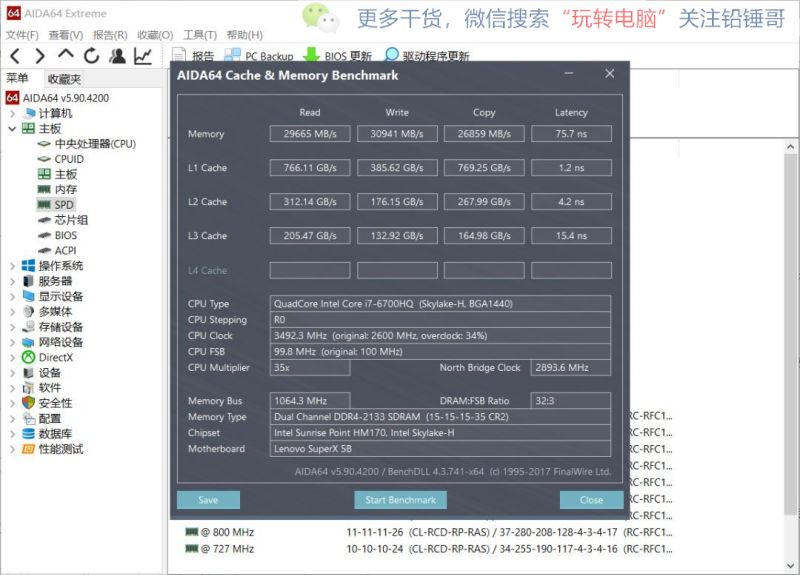Navigate up one level with the up arrow
The width and height of the screenshot is (800, 575).
point(66,54)
